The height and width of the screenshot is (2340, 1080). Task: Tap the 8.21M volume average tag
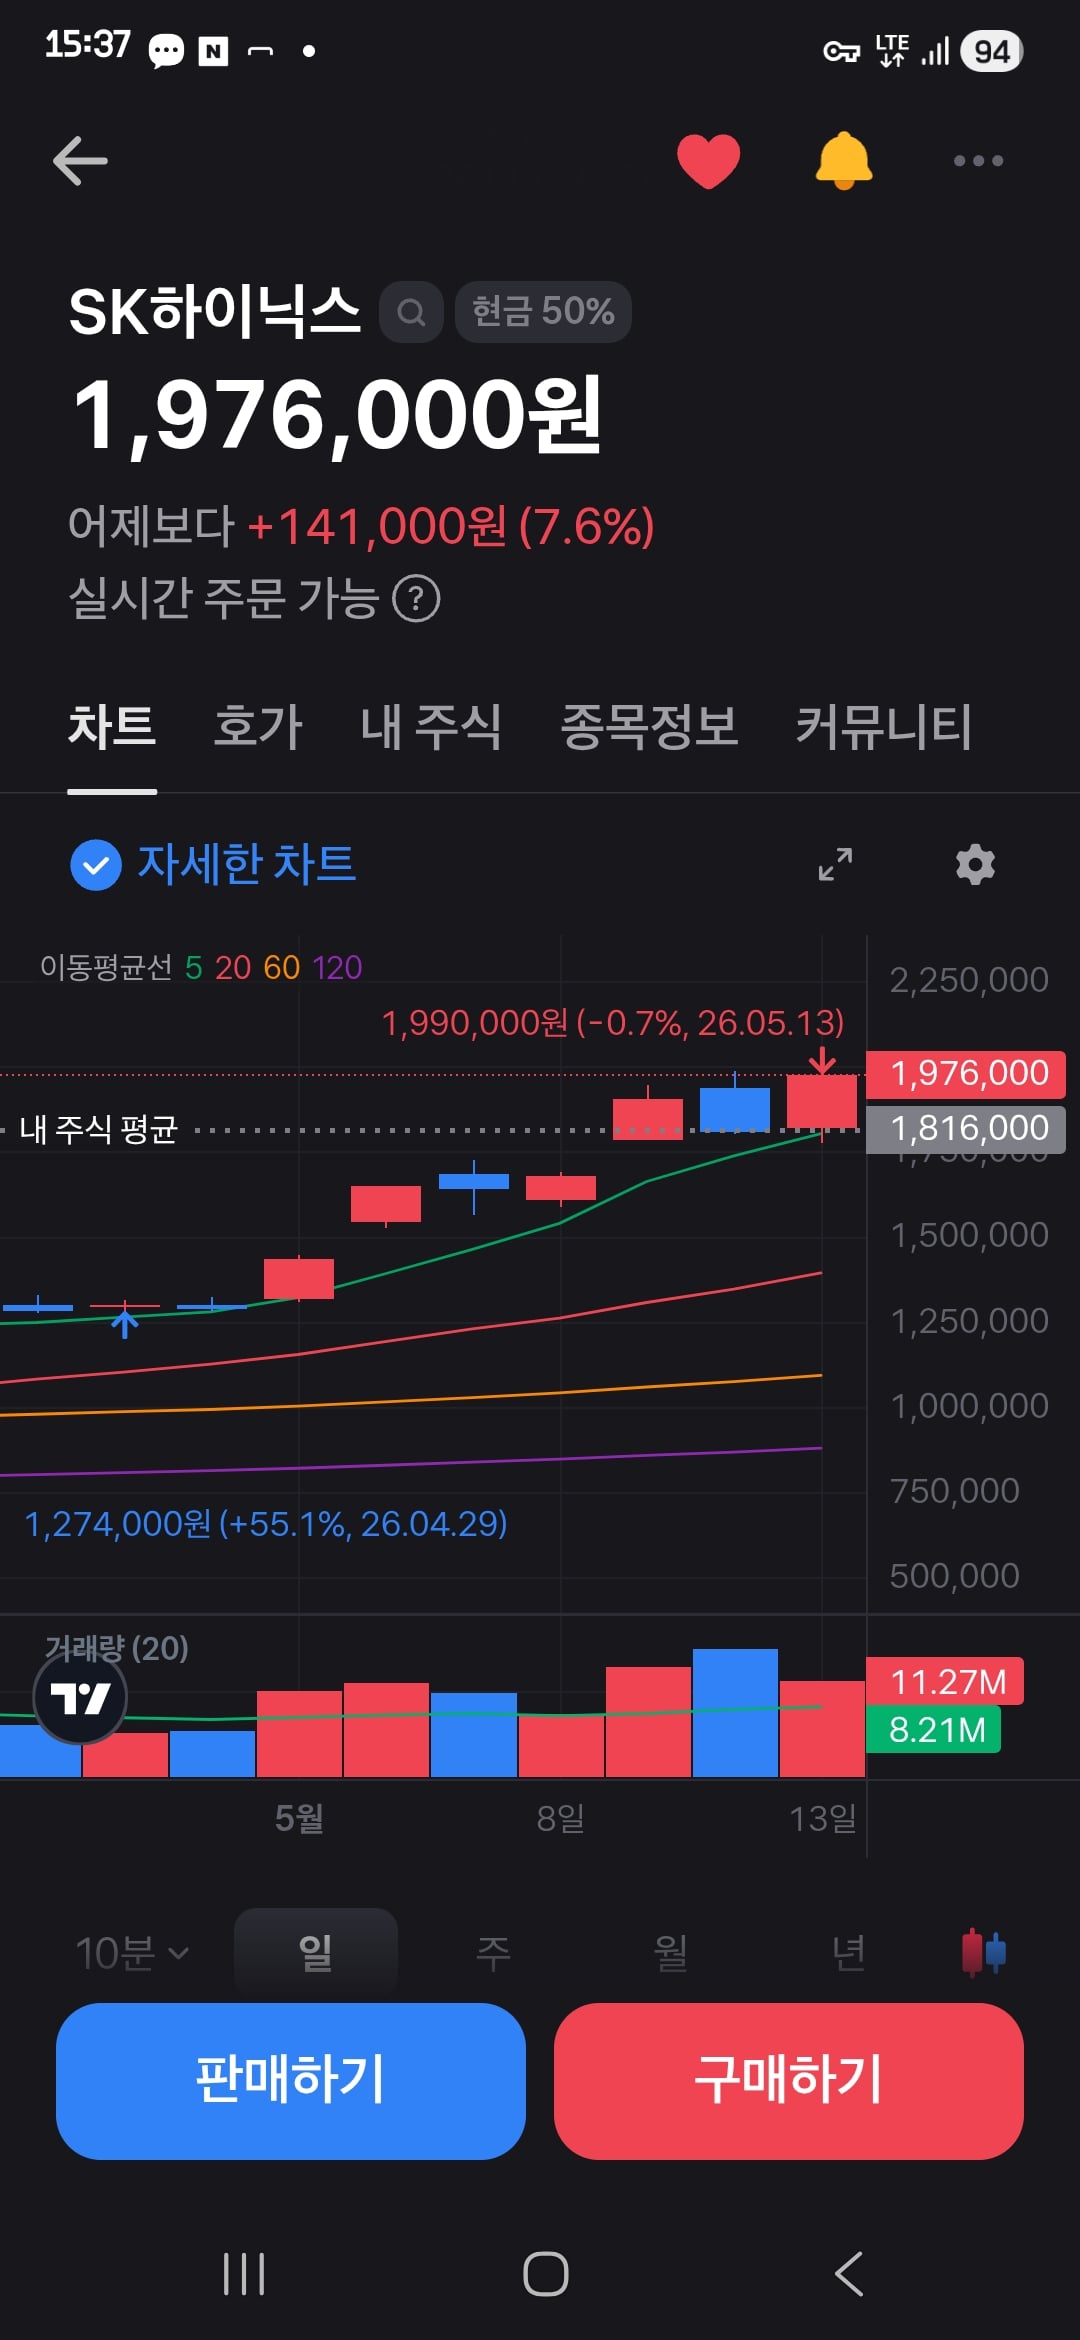[934, 1730]
